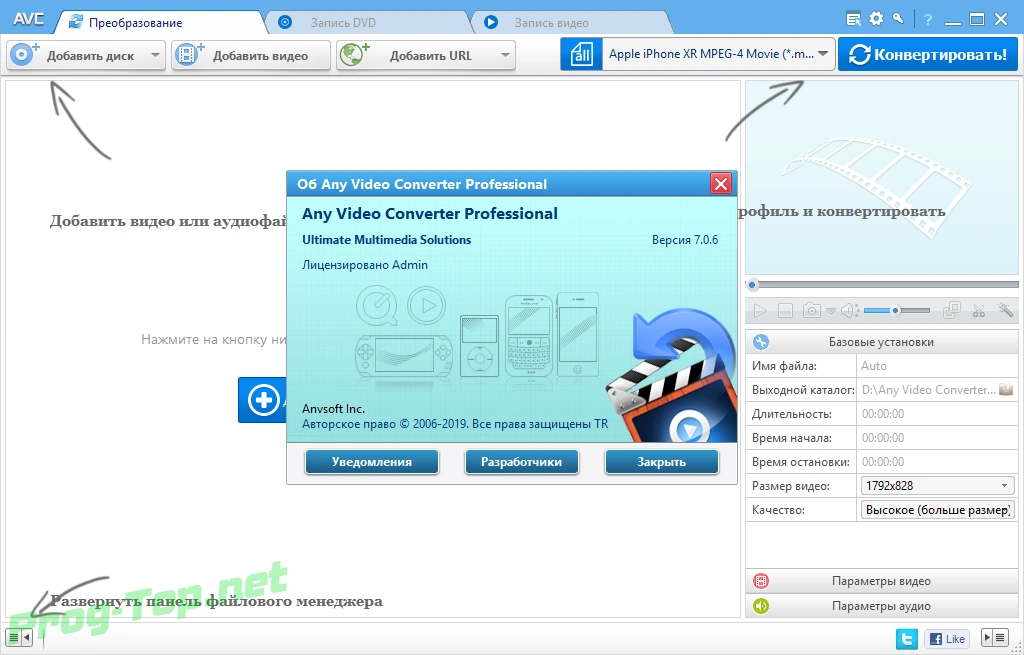The width and height of the screenshot is (1024, 655).
Task: Open the Размер видео 1792x828 dropdown
Action: tap(937, 485)
